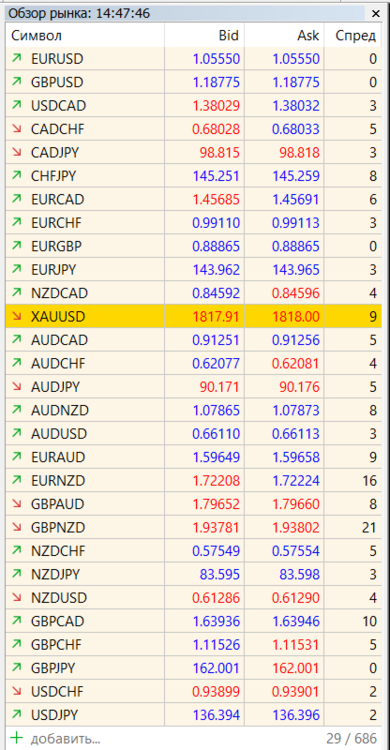Select the GBPUSD symbol row

(x=194, y=82)
